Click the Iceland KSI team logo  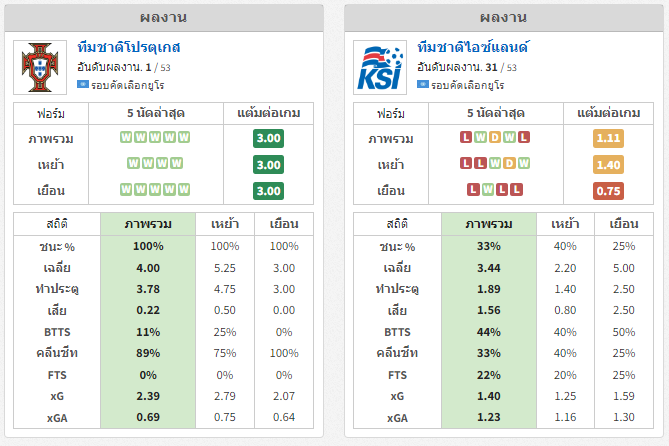(x=380, y=67)
